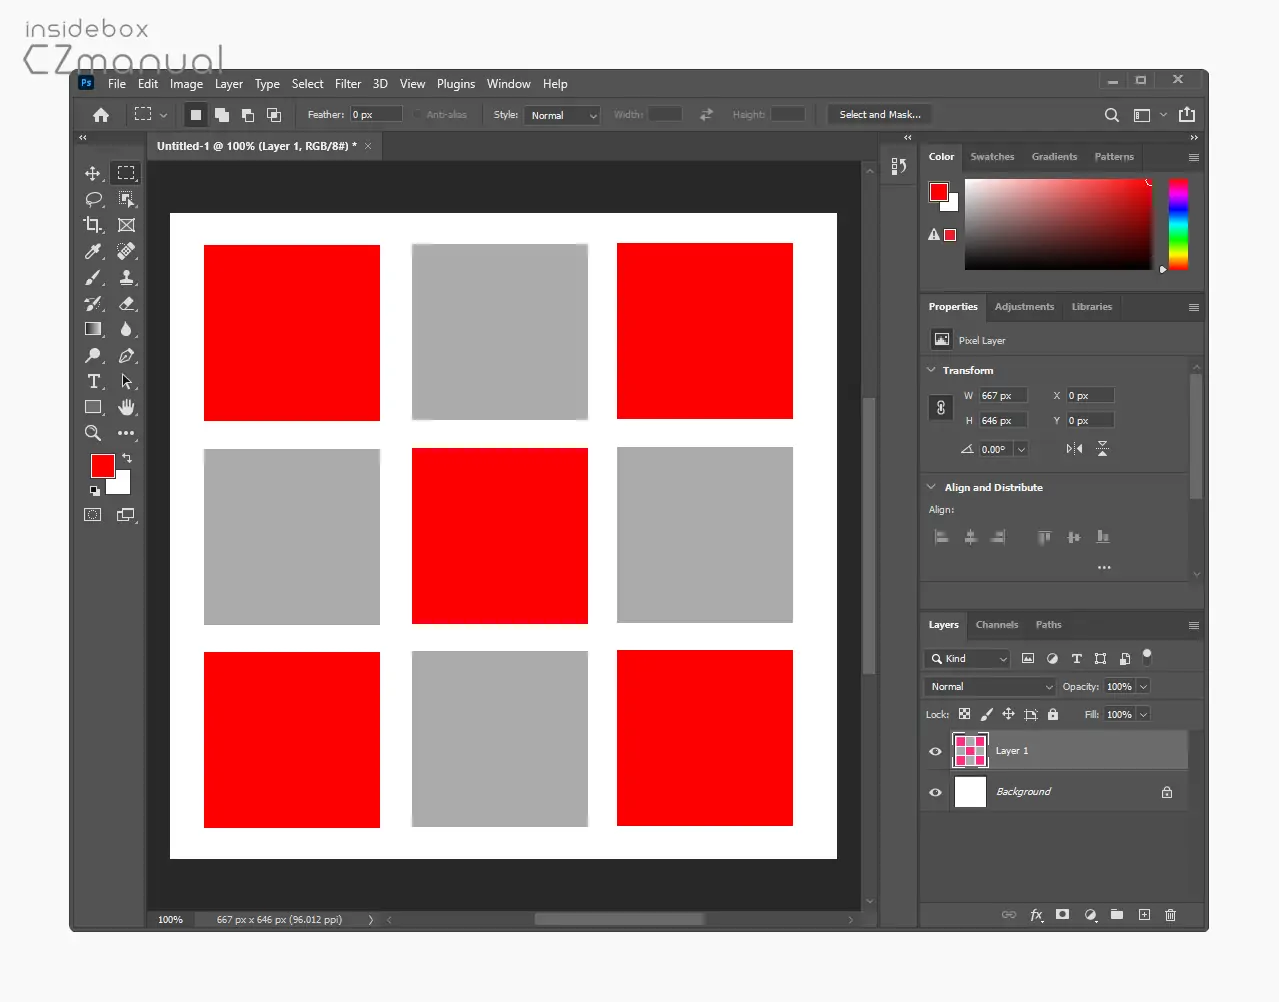Select the Horizontal Type tool

click(93, 381)
